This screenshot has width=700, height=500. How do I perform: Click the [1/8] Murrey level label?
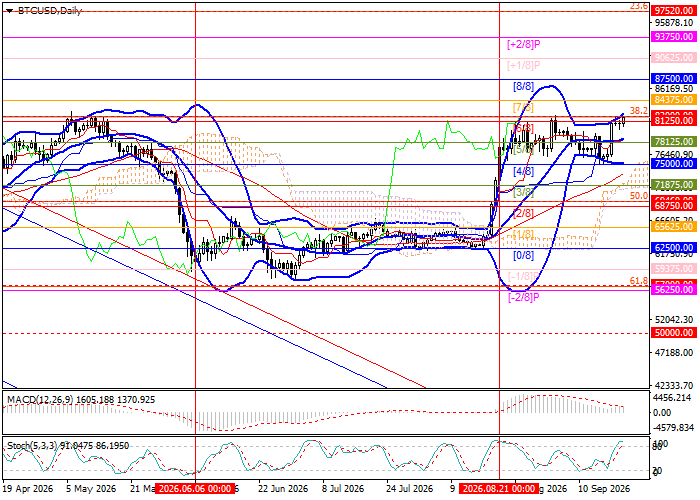[x=523, y=234]
